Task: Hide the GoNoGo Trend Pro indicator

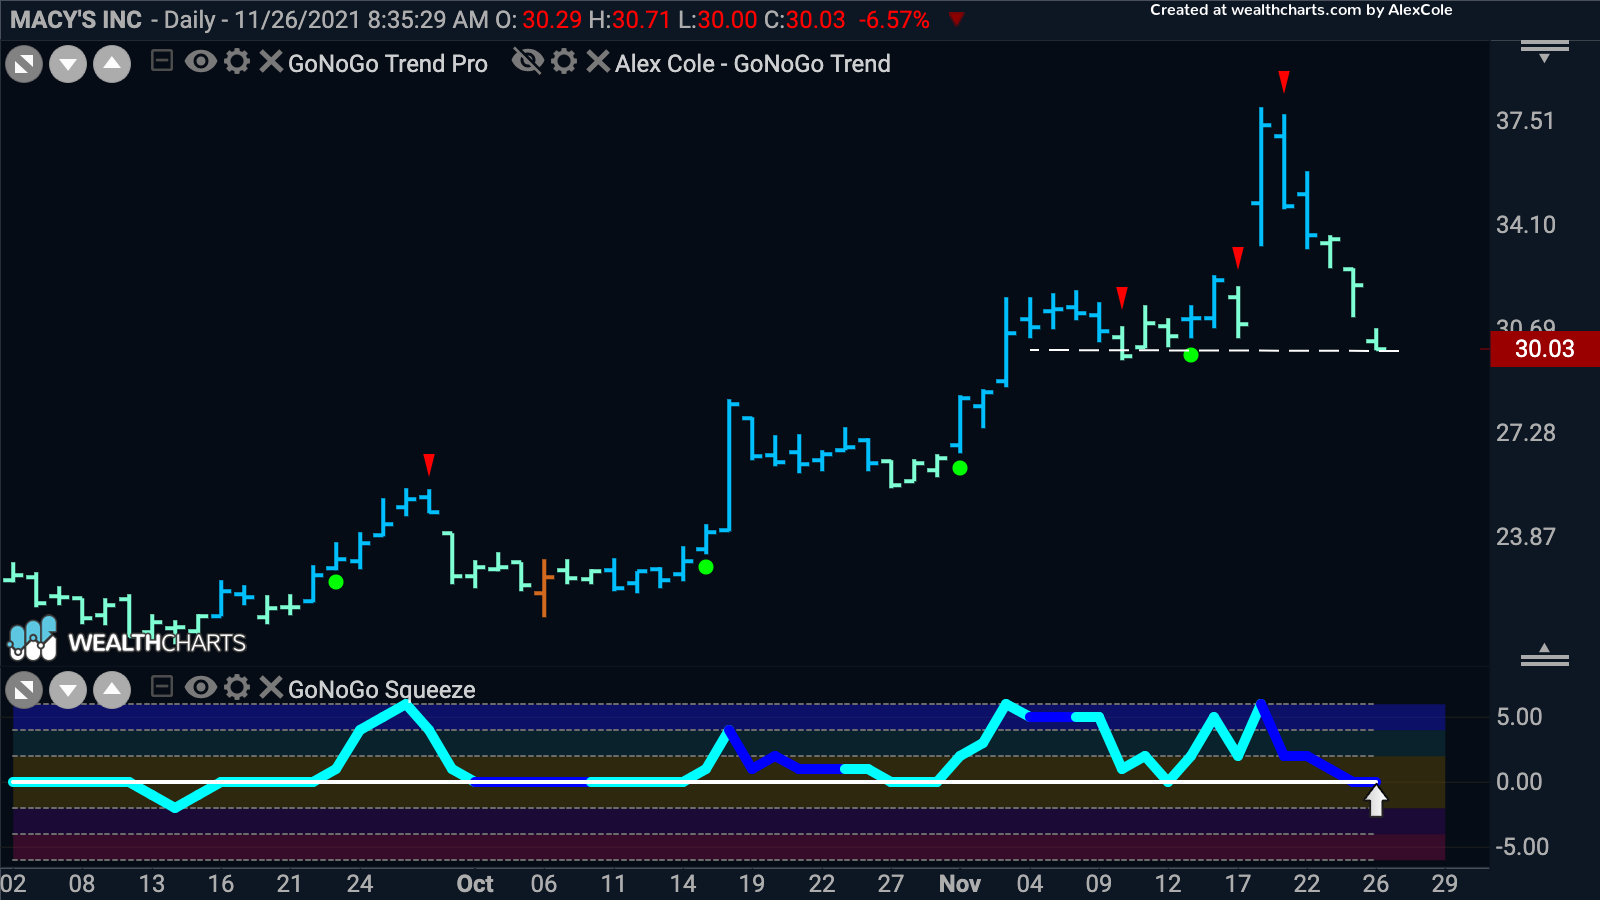Action: point(200,62)
